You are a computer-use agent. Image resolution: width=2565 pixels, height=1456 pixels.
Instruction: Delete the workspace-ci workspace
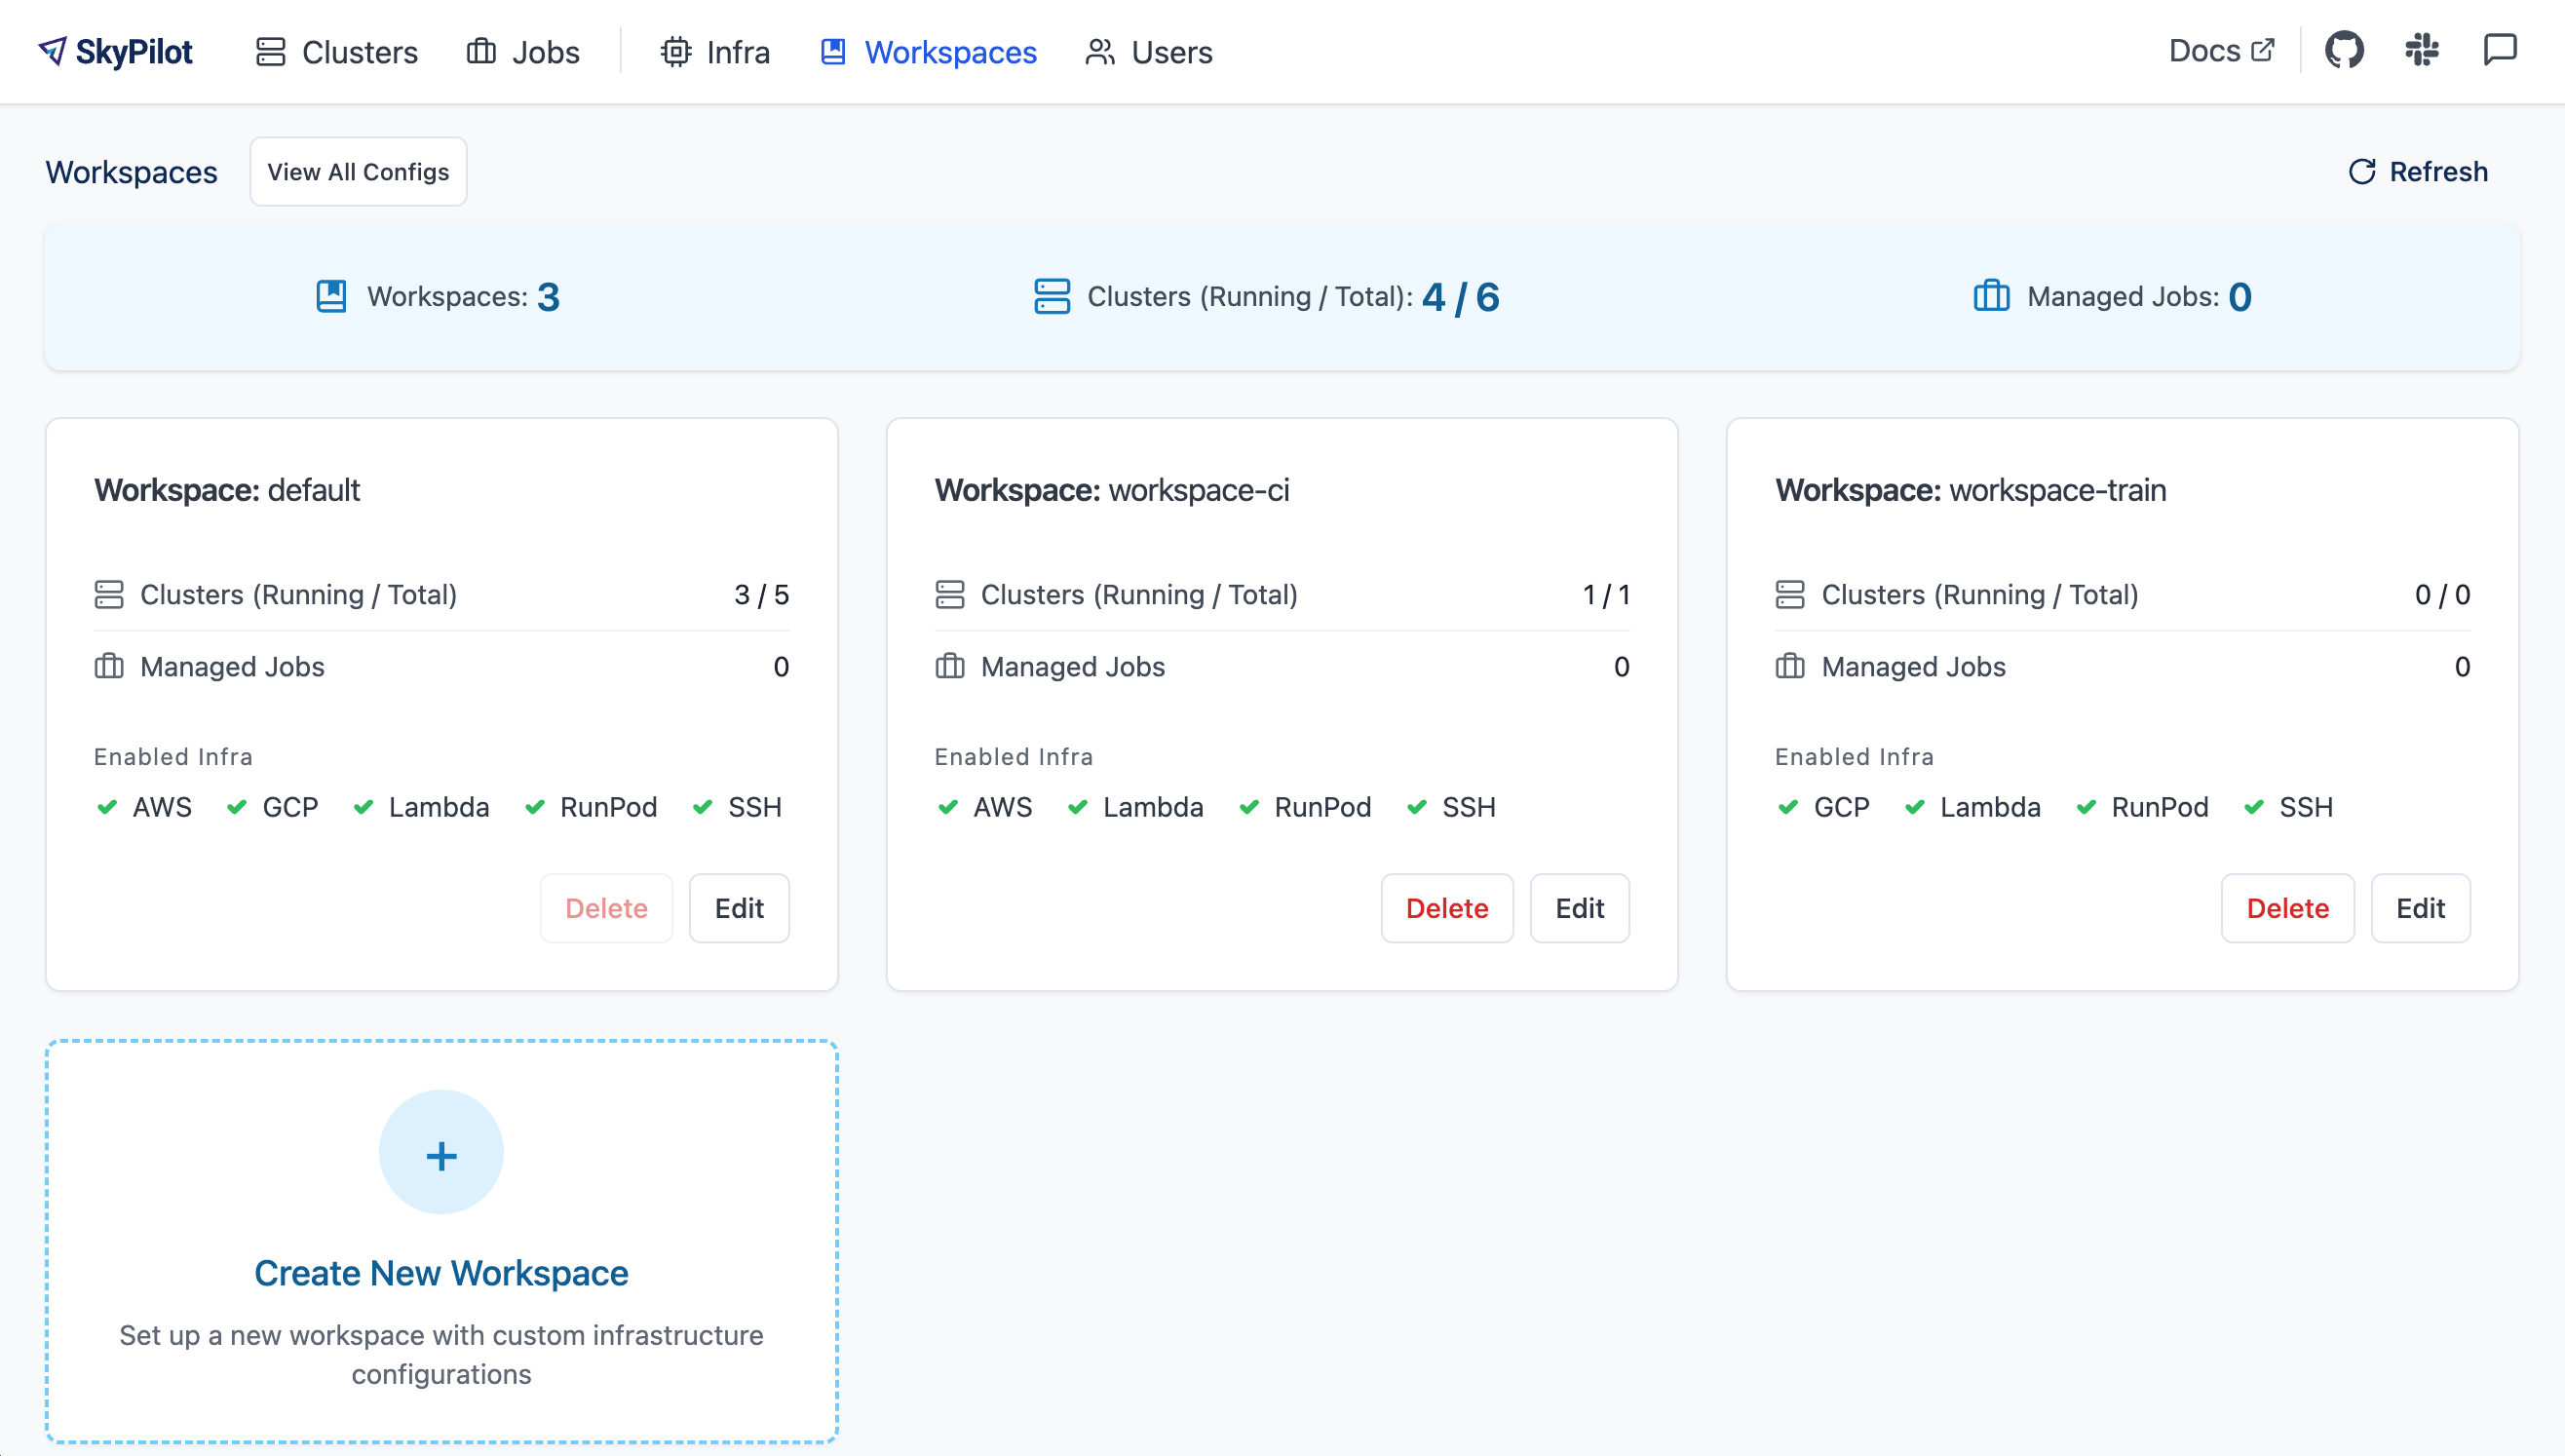click(1447, 908)
